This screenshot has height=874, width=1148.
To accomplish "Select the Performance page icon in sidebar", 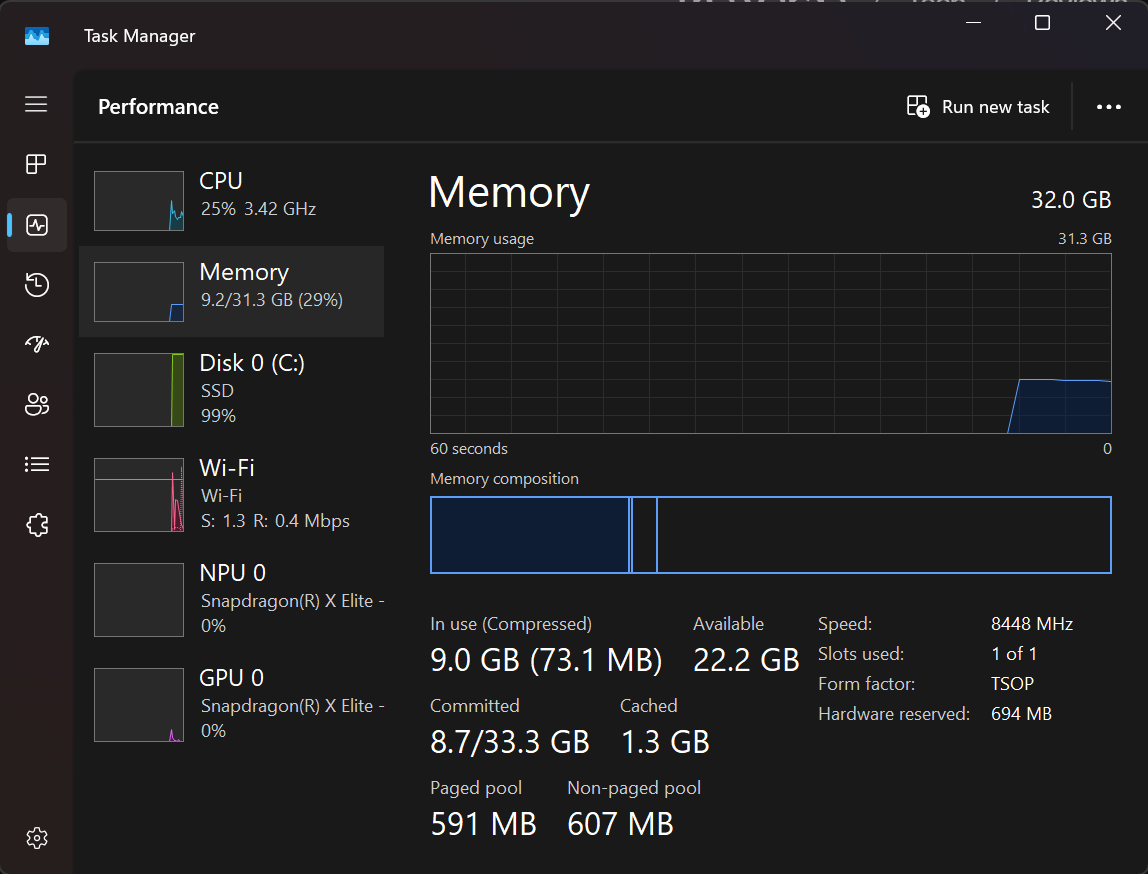I will pos(37,225).
